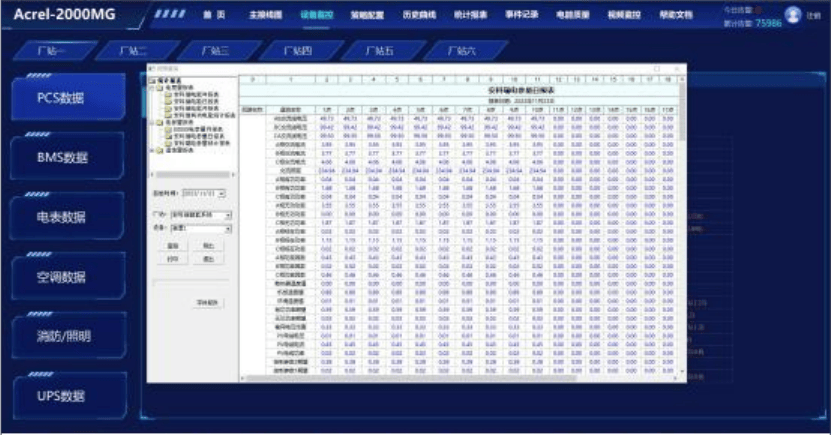Switch to the 厂站六 tab
The width and height of the screenshot is (835, 435).
click(460, 50)
